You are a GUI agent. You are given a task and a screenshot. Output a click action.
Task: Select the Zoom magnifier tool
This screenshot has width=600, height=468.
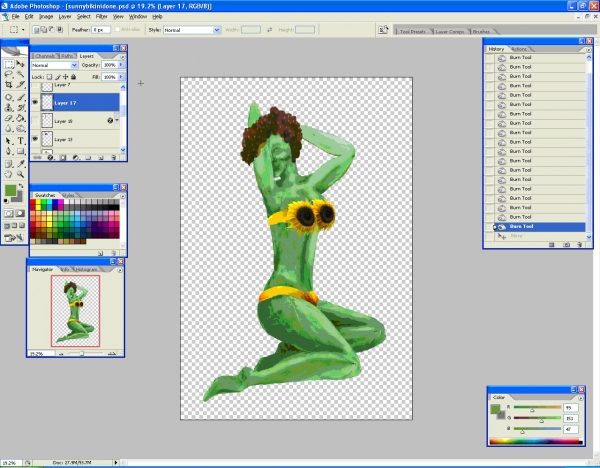coord(21,174)
